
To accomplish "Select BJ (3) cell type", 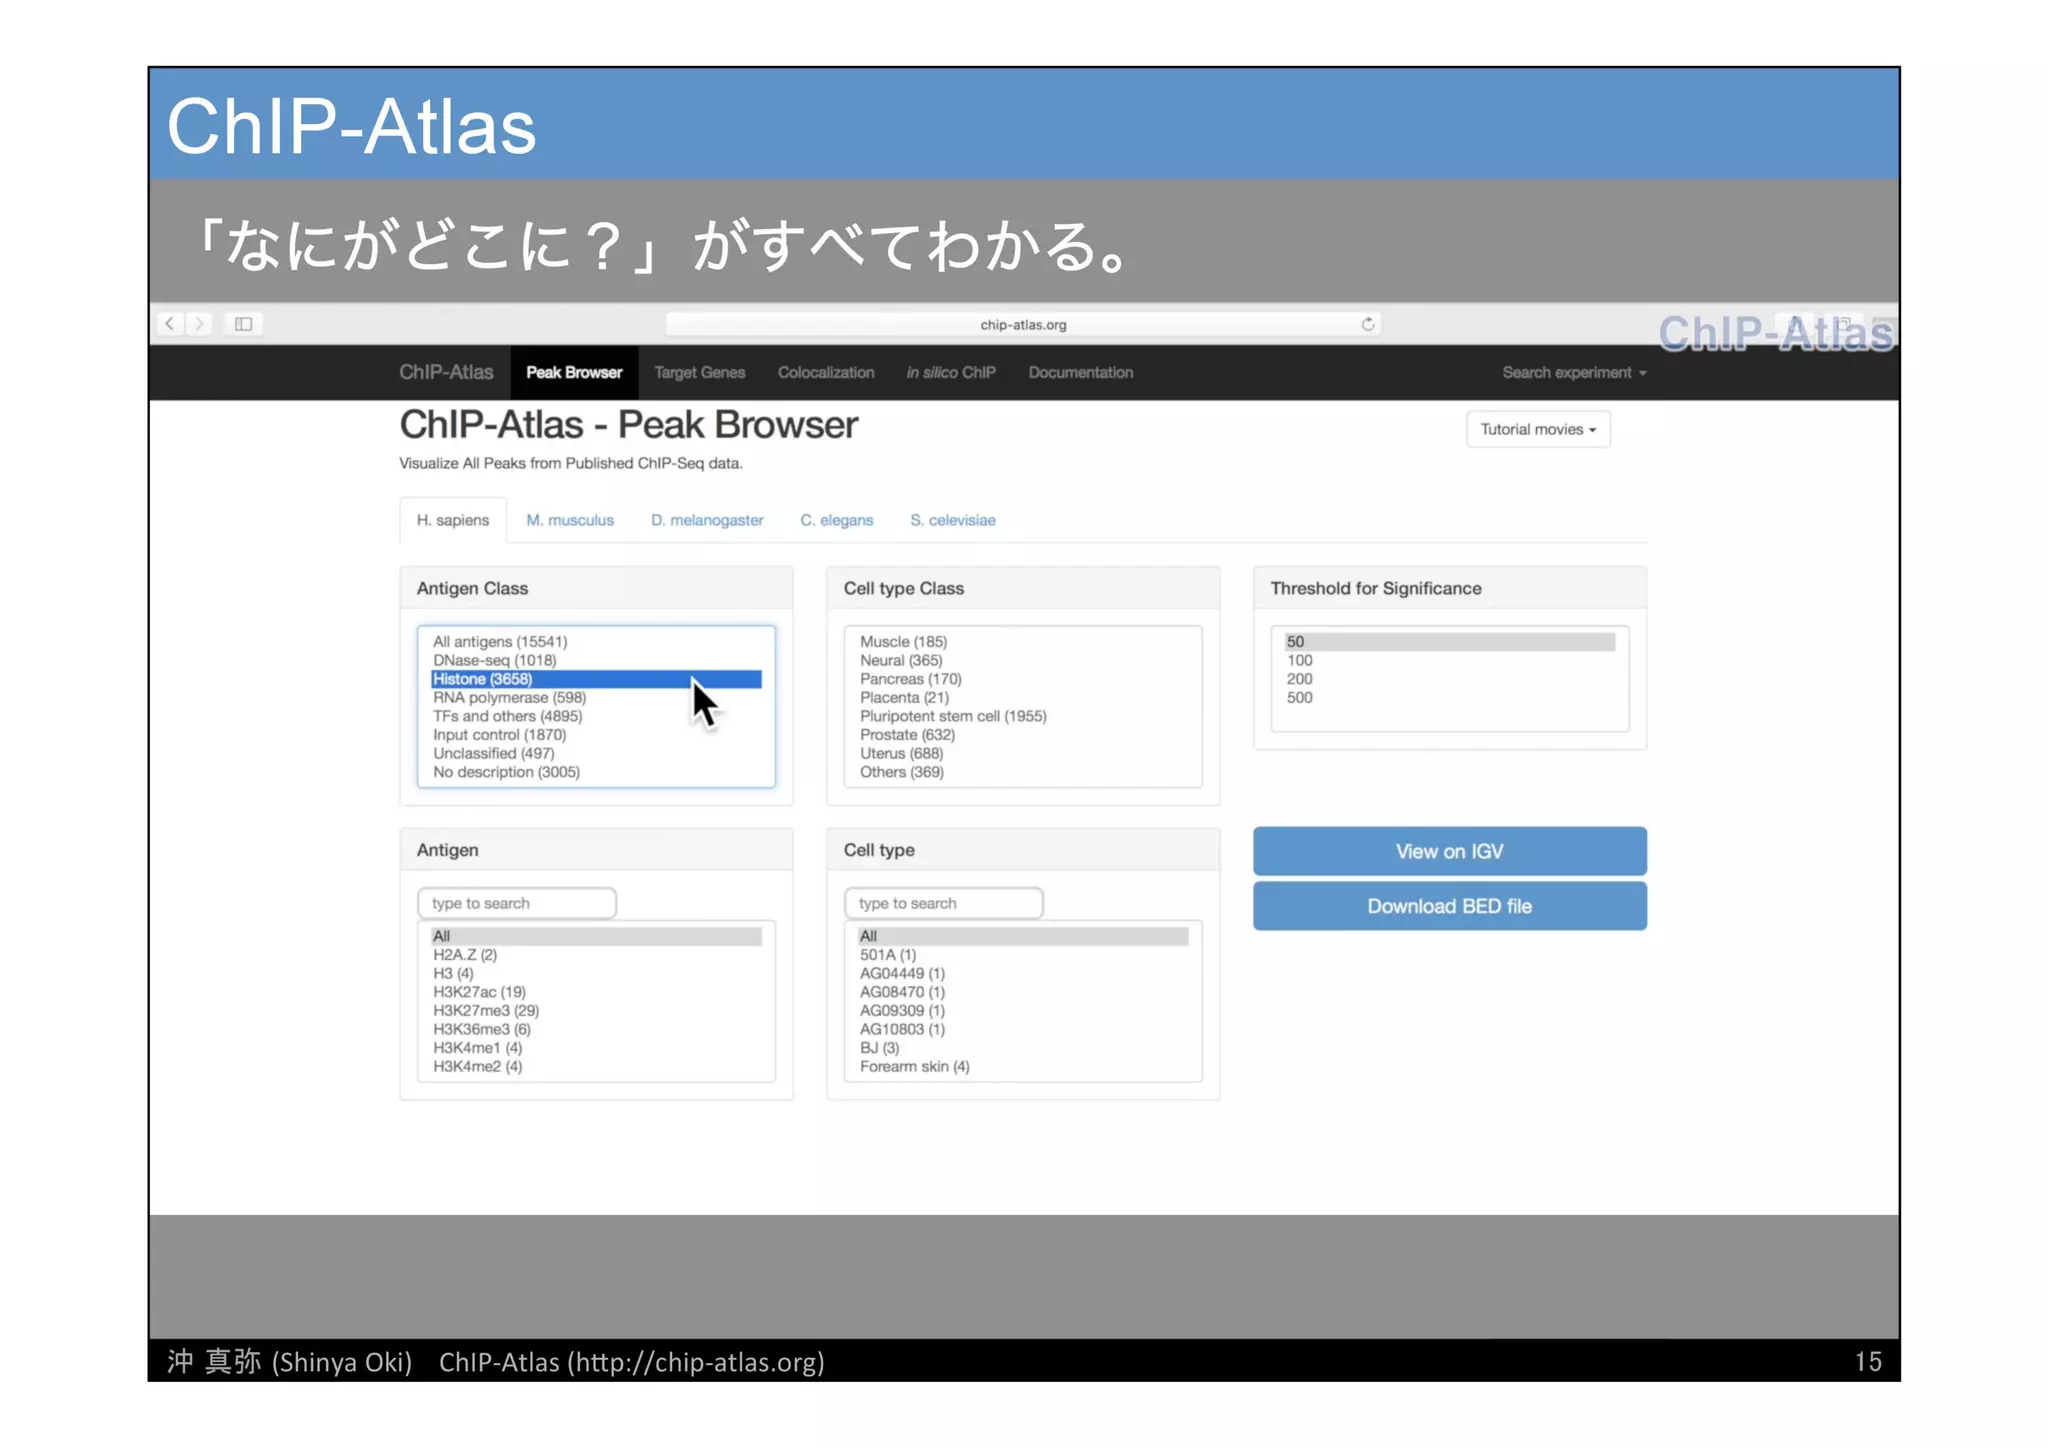I will [1023, 1048].
